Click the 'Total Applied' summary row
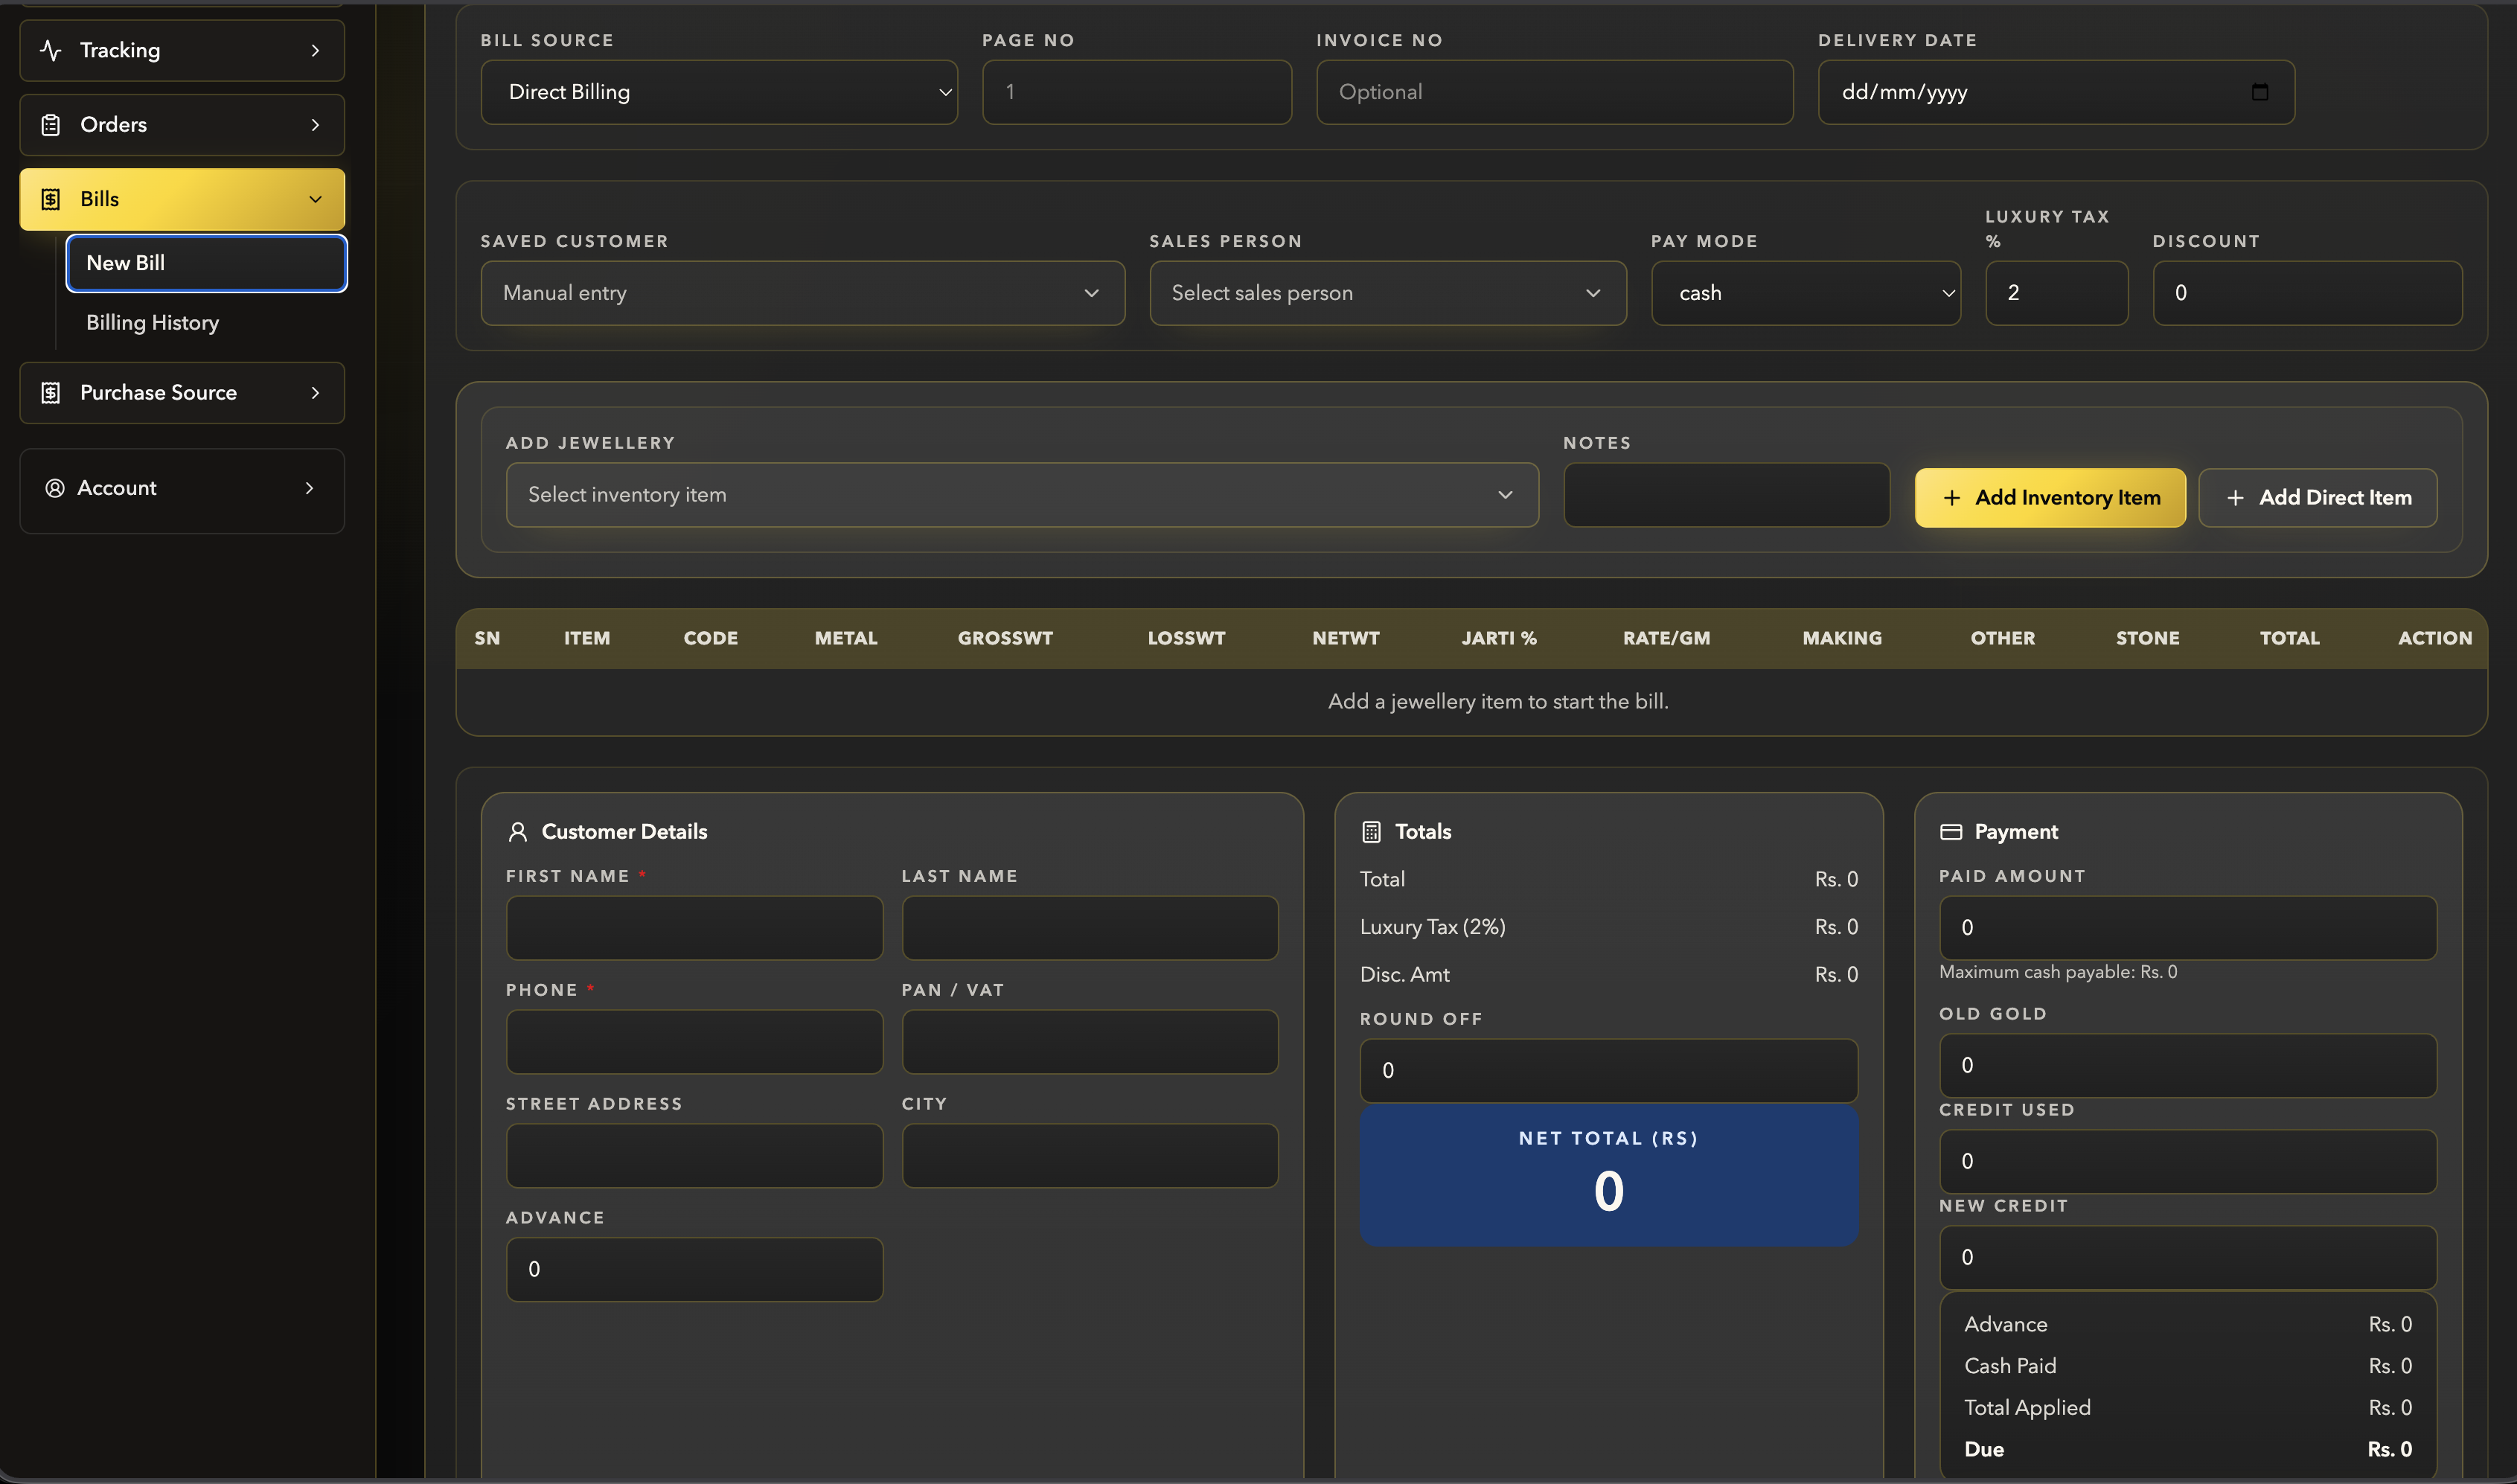The image size is (2517, 1484). 2188,1408
